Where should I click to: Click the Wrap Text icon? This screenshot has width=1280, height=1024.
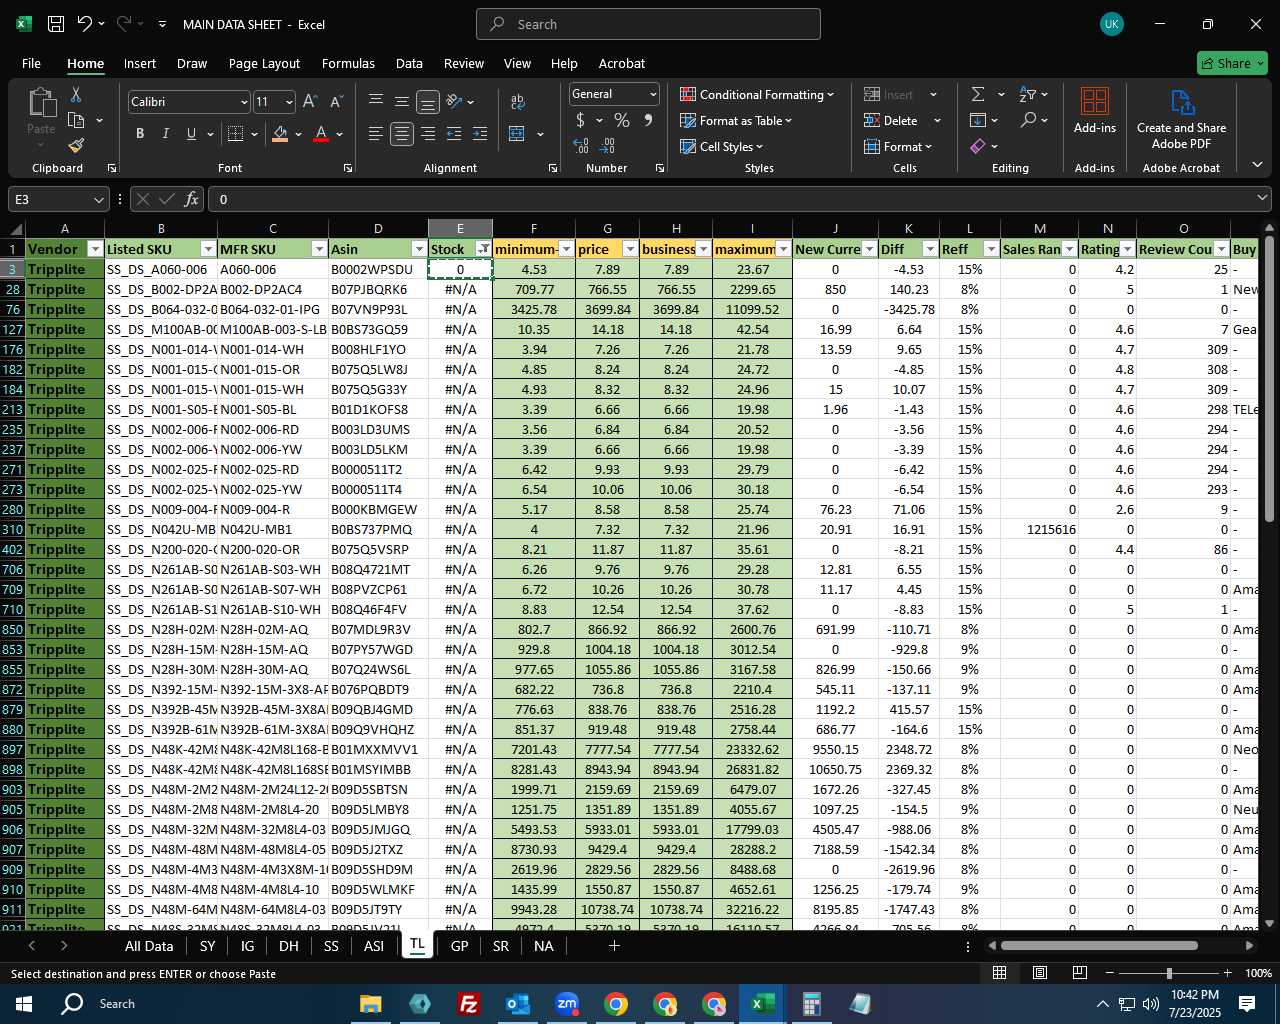point(518,102)
